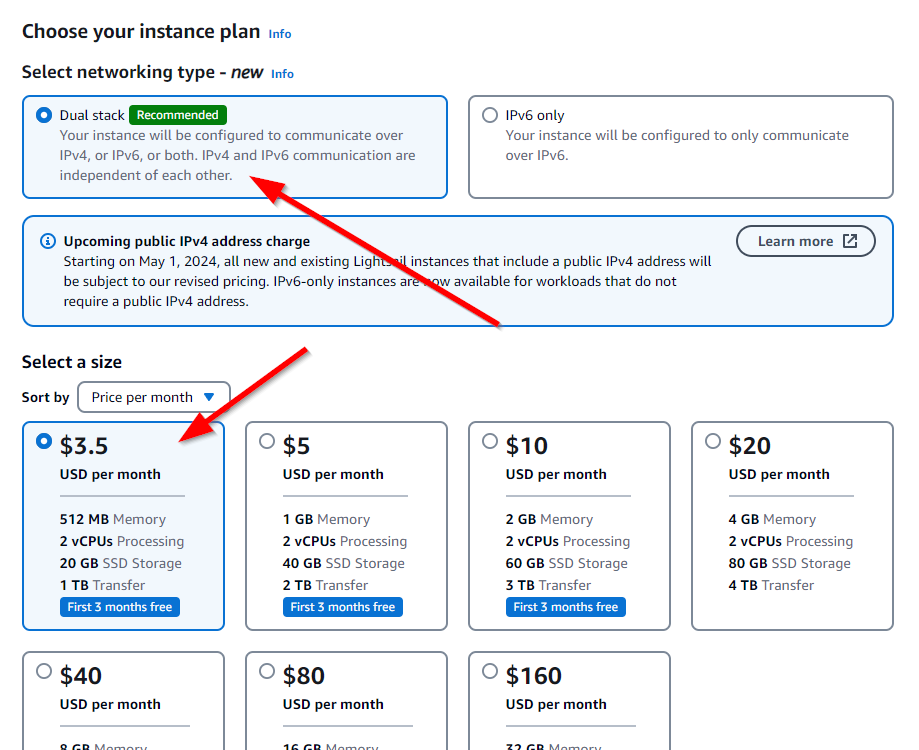The image size is (919, 750).
Task: Open the Learn more button
Action: (805, 241)
